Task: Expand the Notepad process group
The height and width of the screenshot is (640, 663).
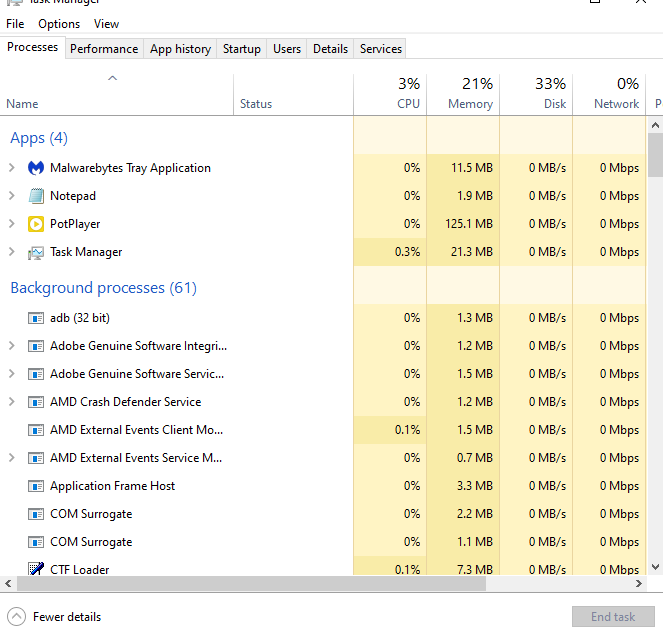Action: click(12, 196)
